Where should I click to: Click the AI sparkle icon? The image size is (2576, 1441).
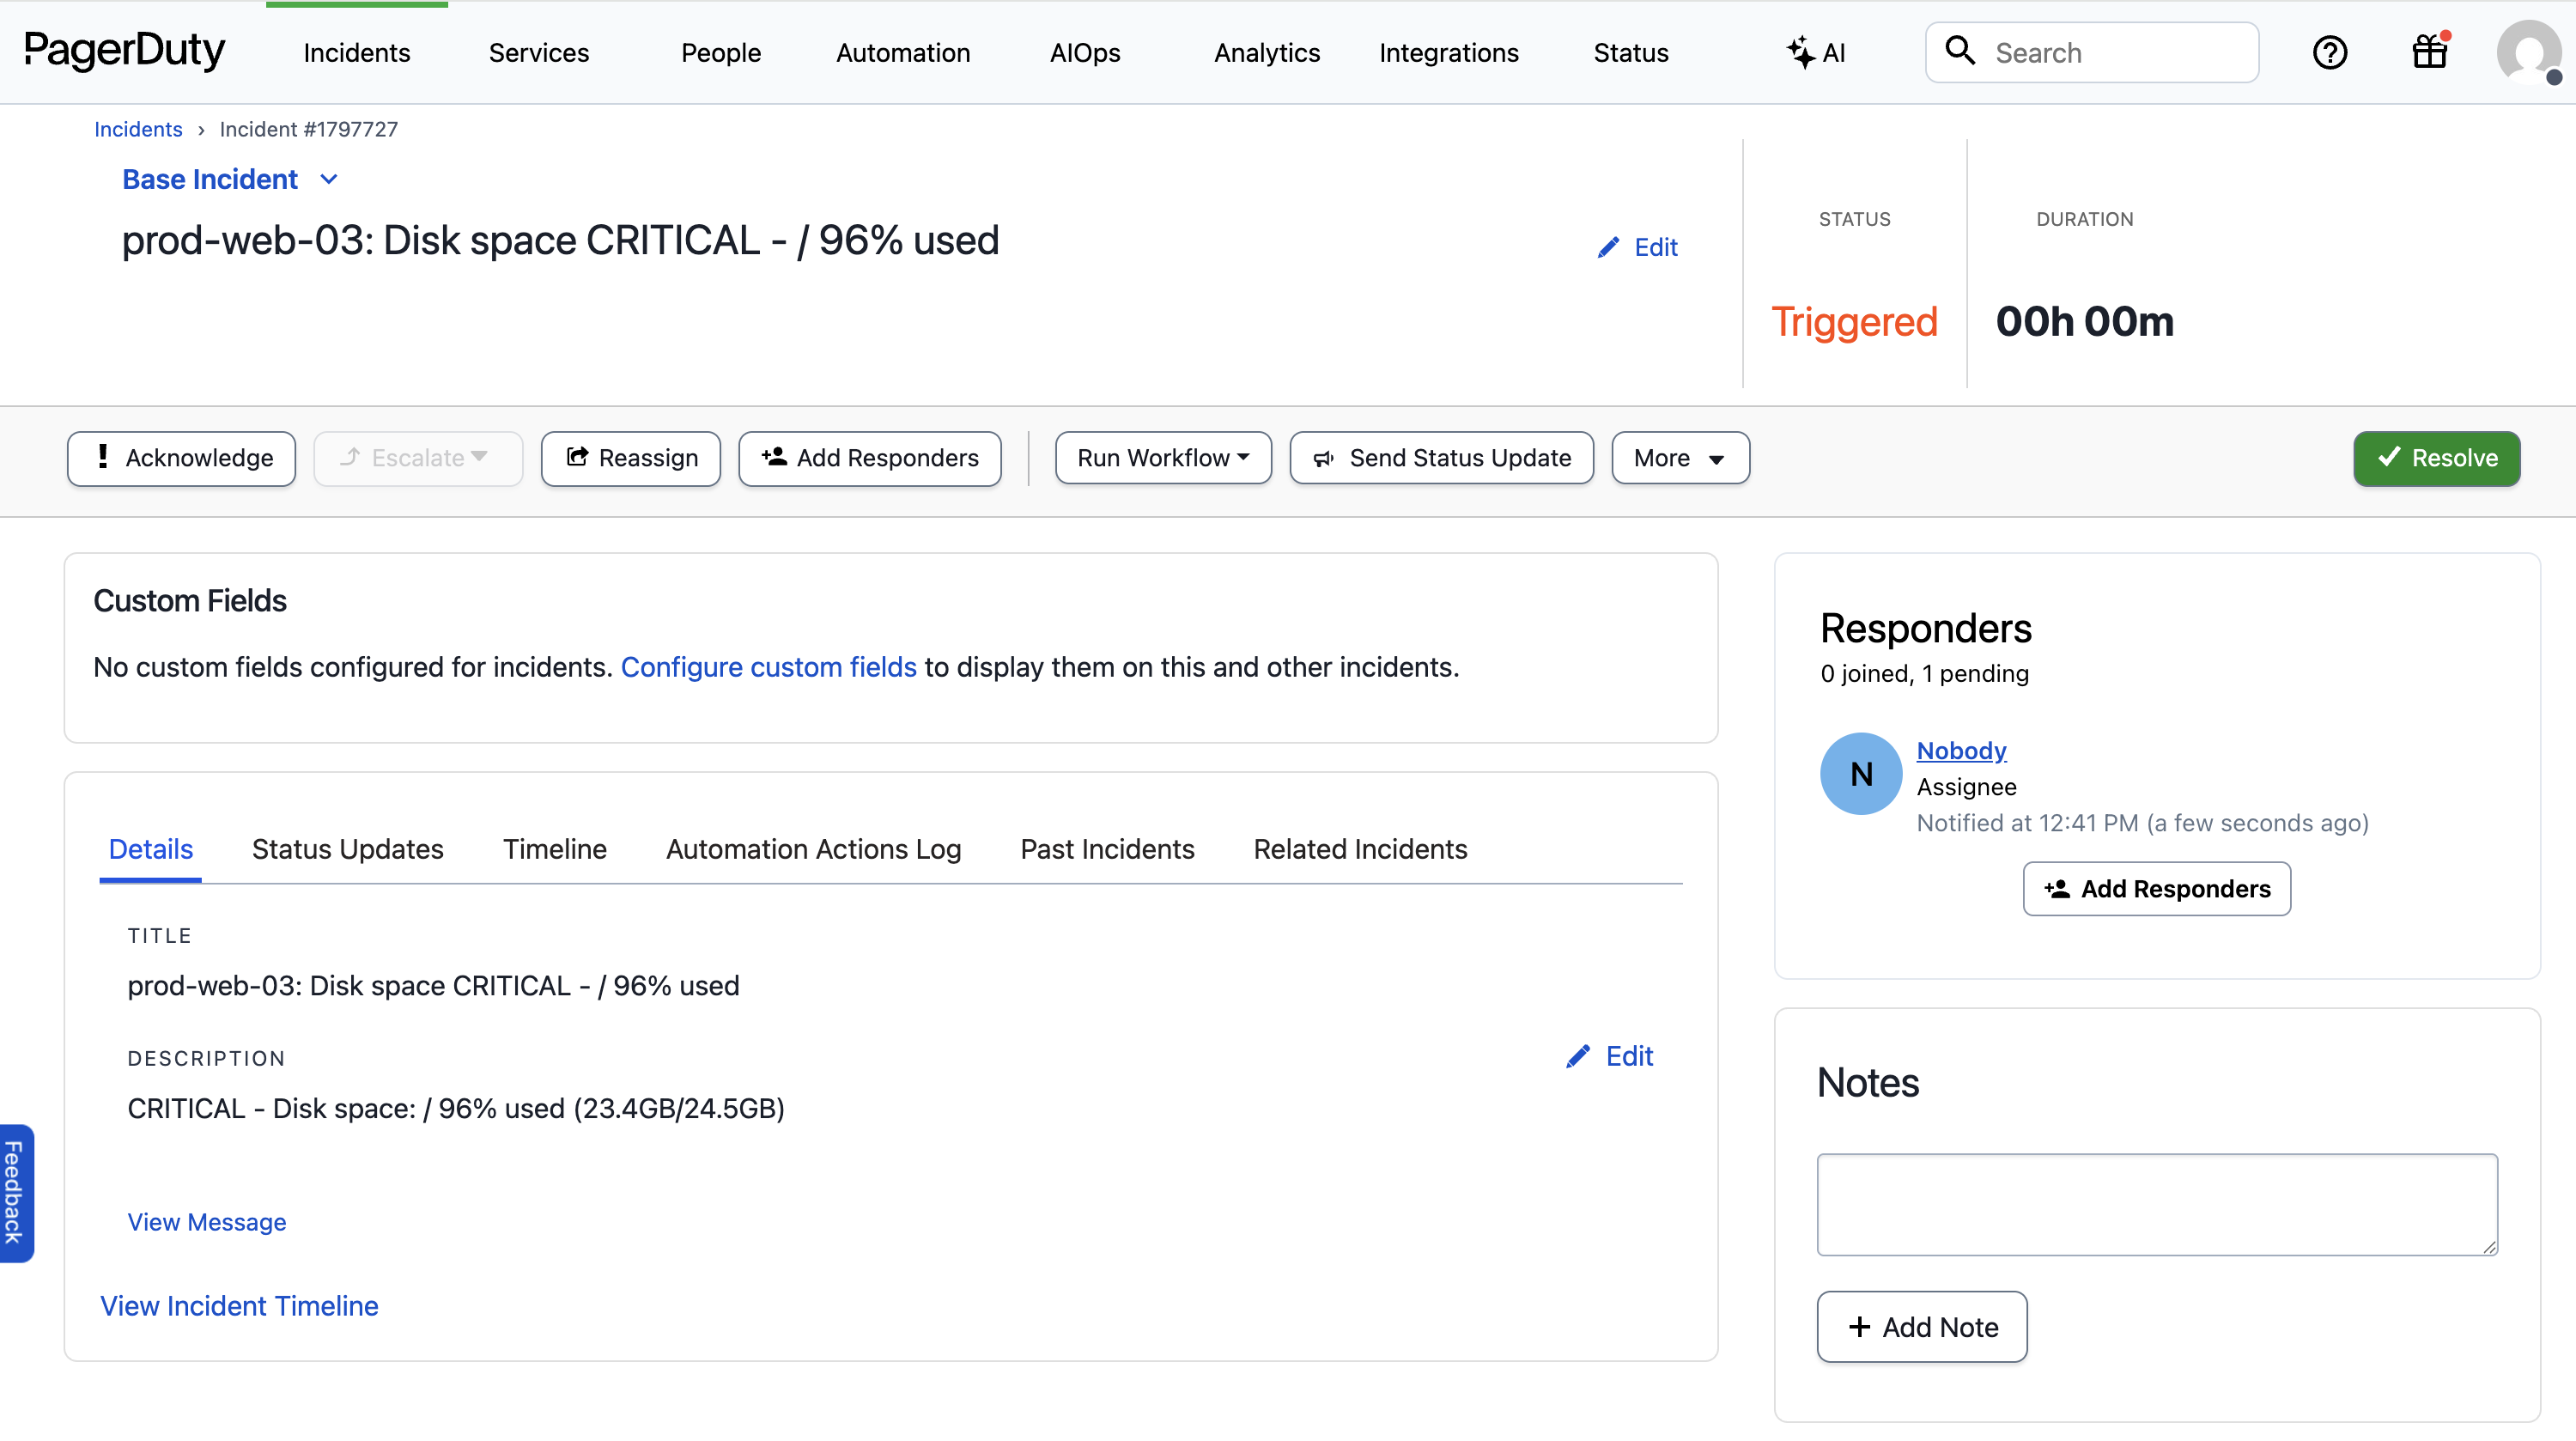[x=1801, y=52]
